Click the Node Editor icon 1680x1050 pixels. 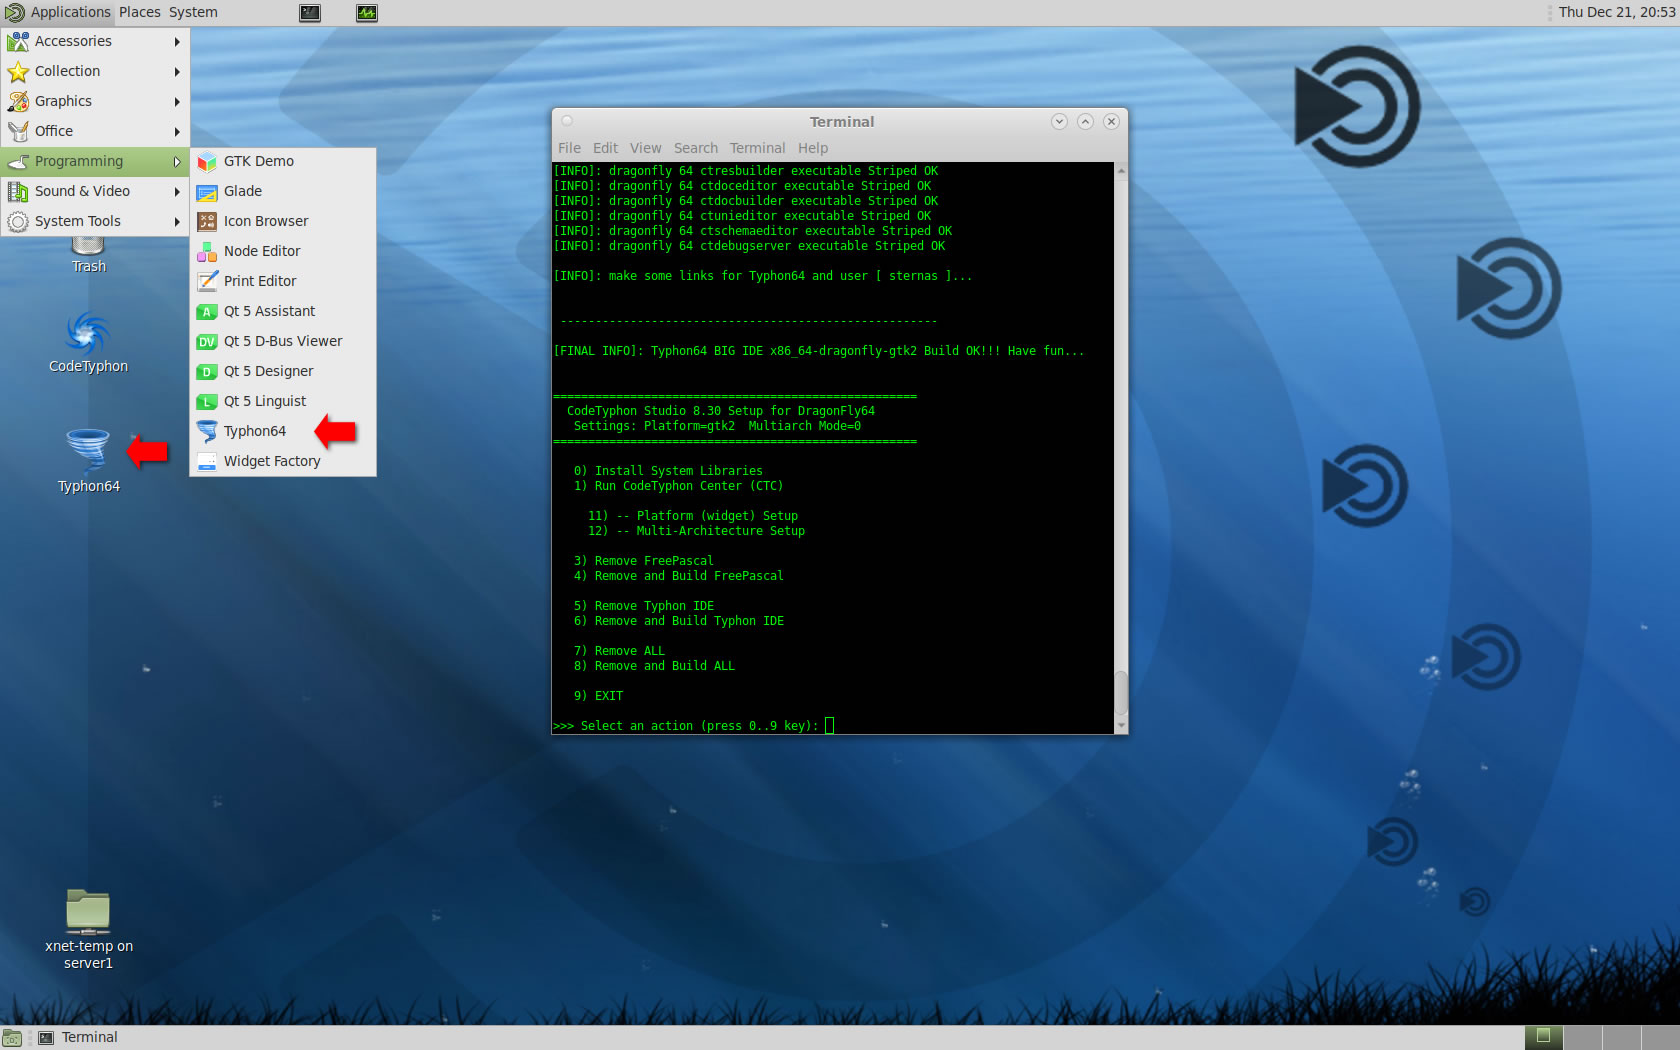[x=207, y=252]
